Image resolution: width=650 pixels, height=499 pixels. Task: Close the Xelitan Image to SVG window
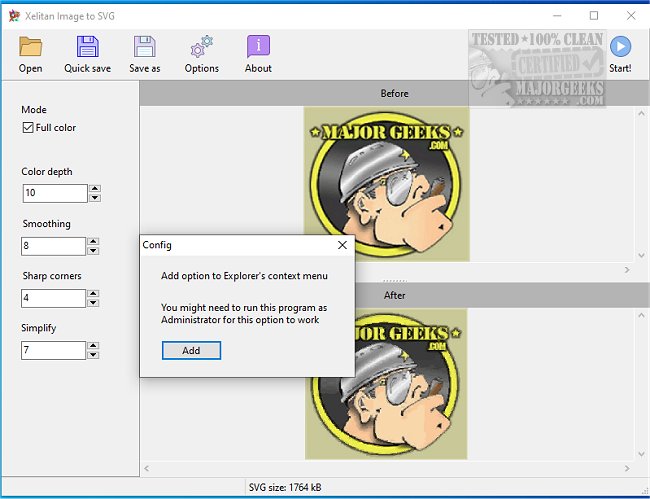click(631, 16)
